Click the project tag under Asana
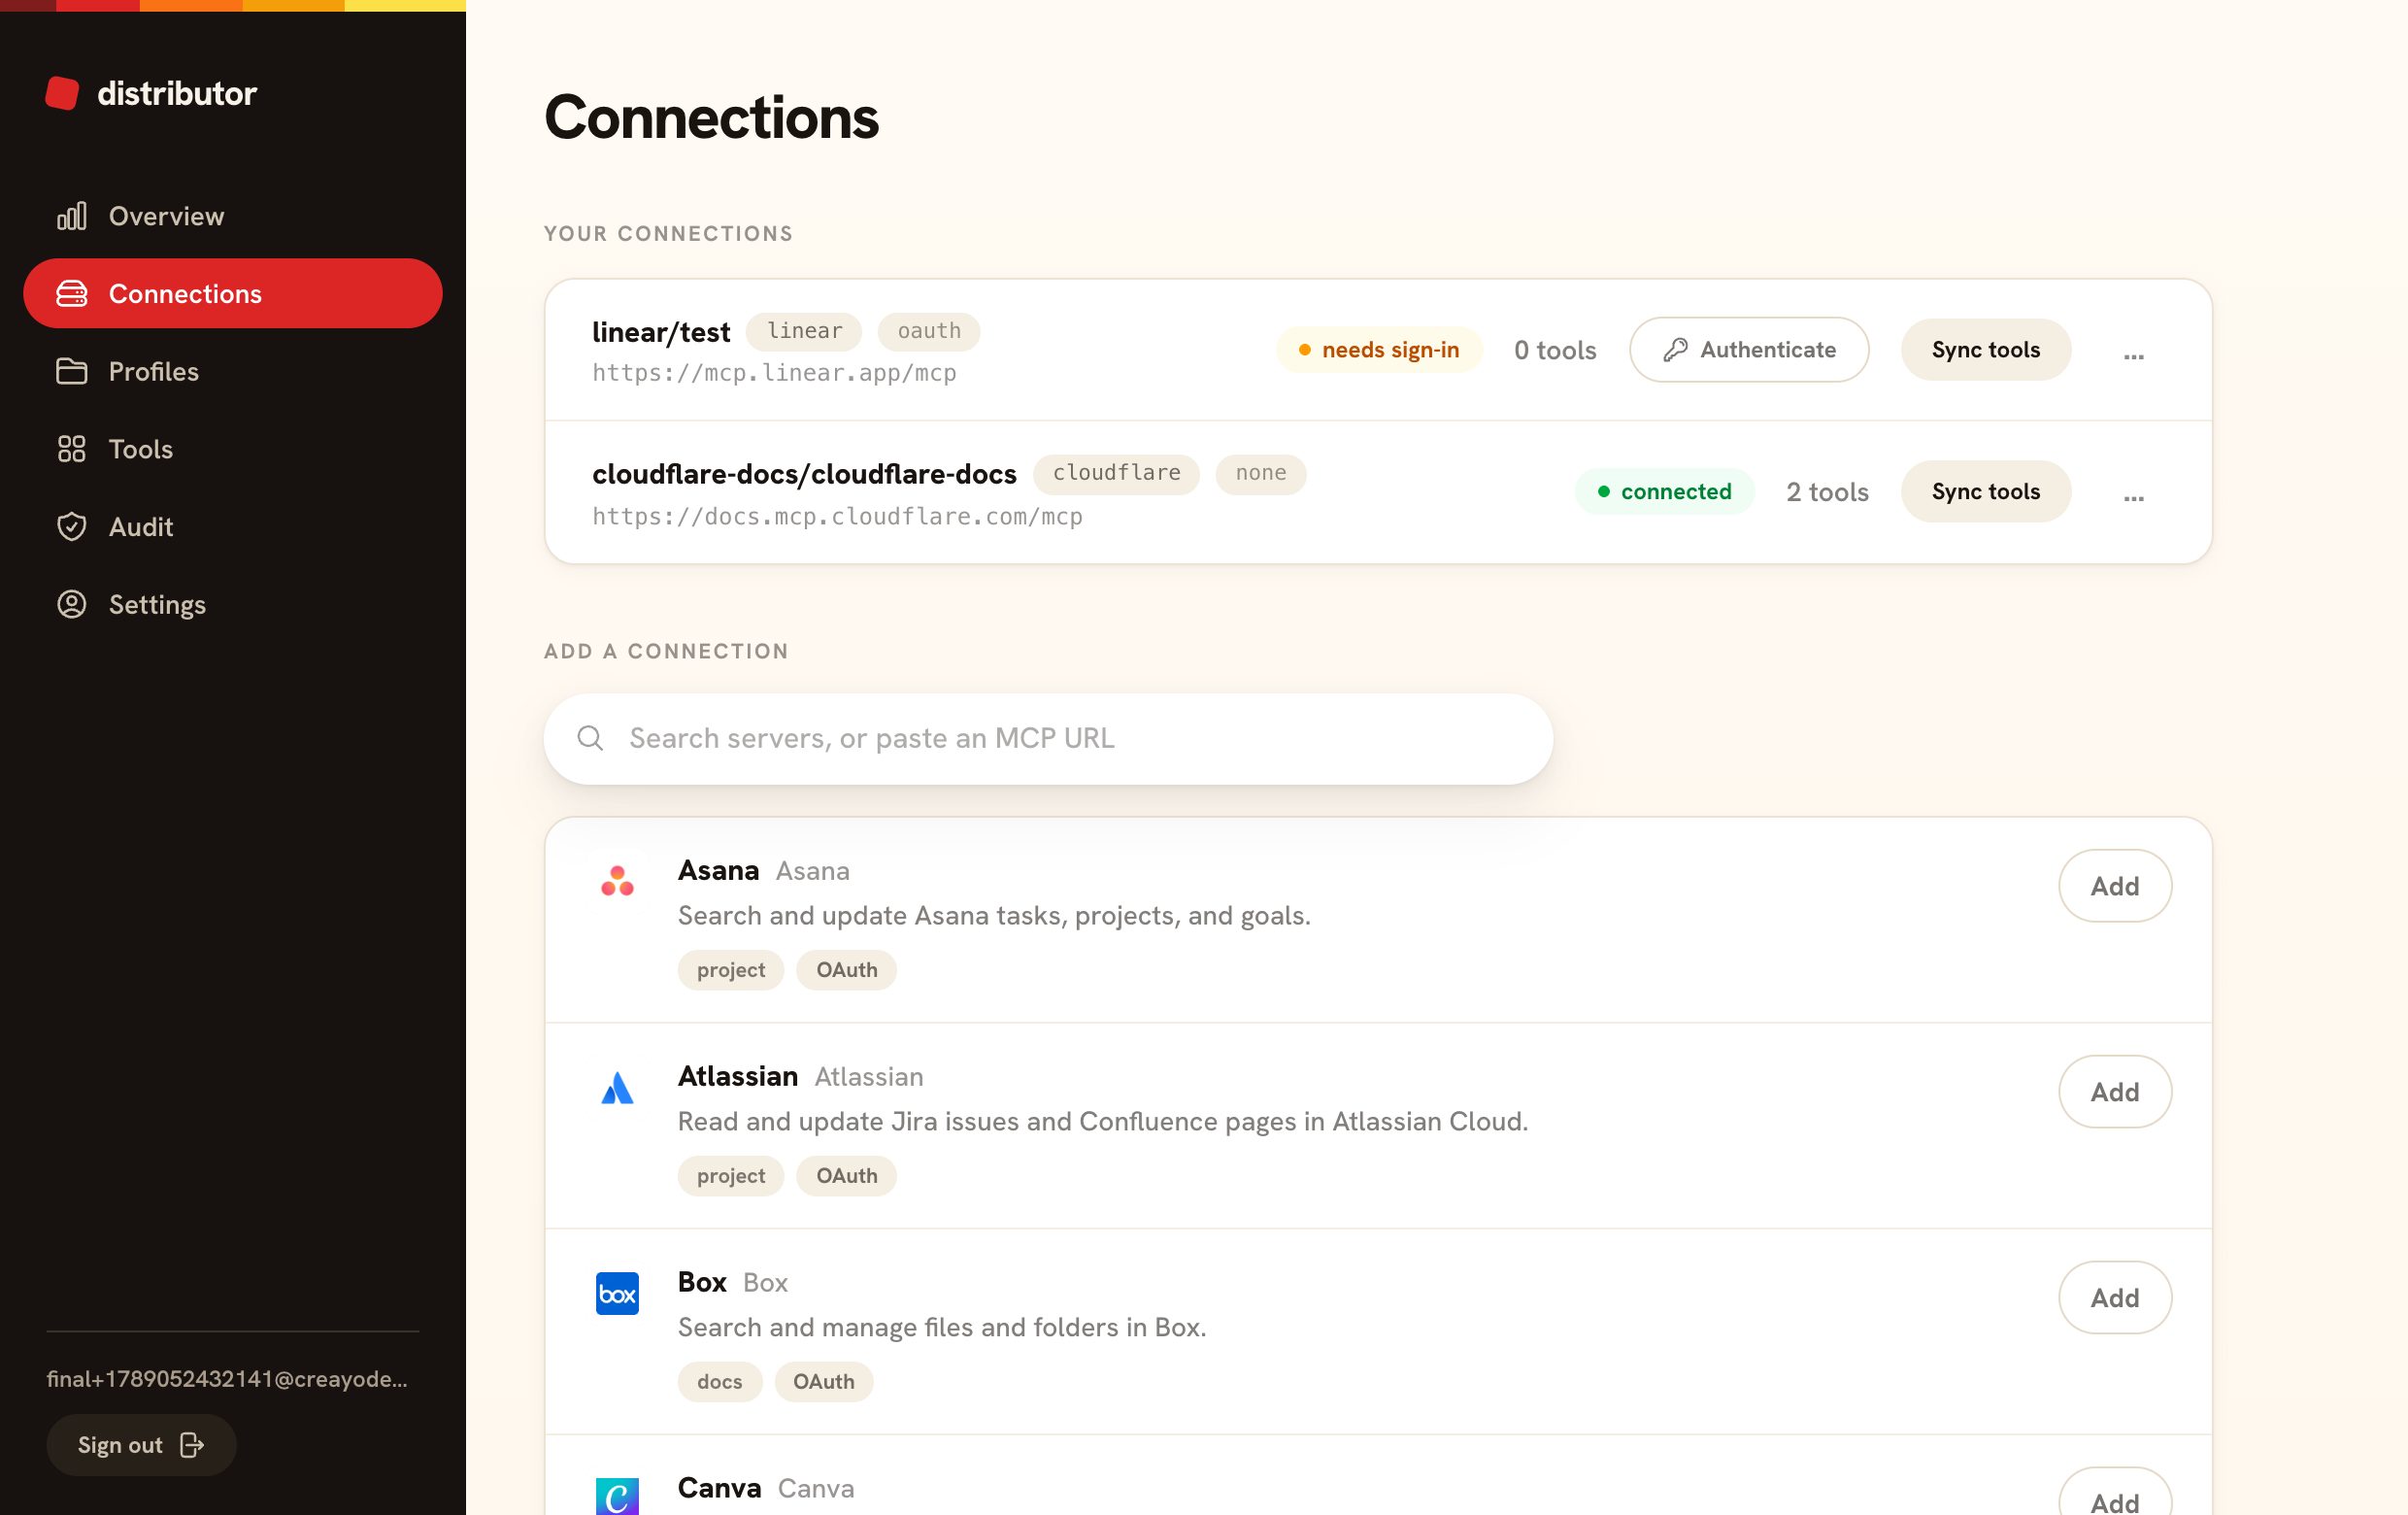Viewport: 2408px width, 1515px height. (731, 970)
